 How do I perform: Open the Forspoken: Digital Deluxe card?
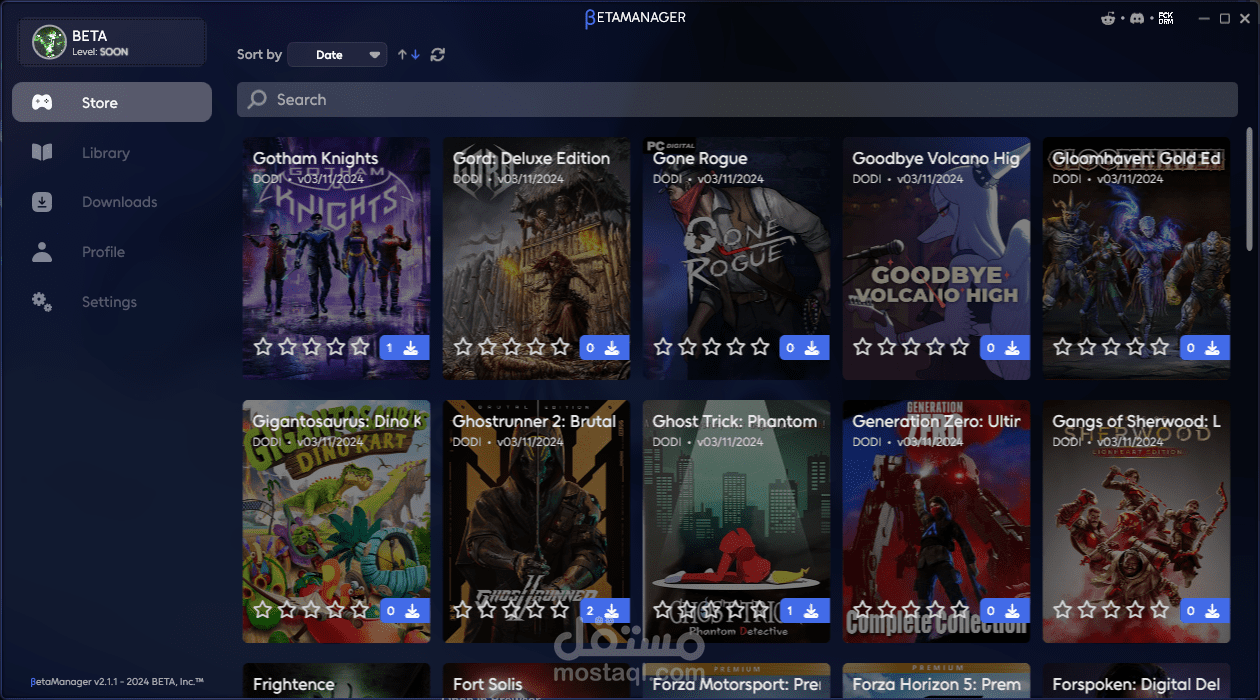click(1137, 681)
